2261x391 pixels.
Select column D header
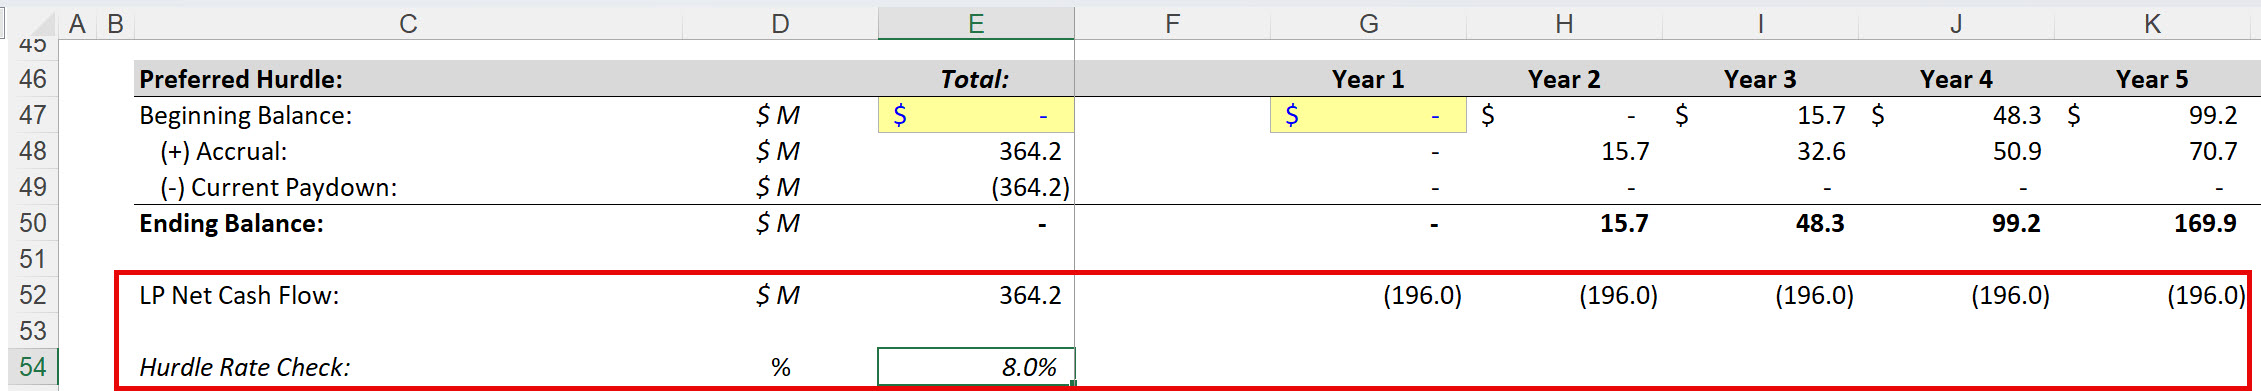tap(780, 24)
